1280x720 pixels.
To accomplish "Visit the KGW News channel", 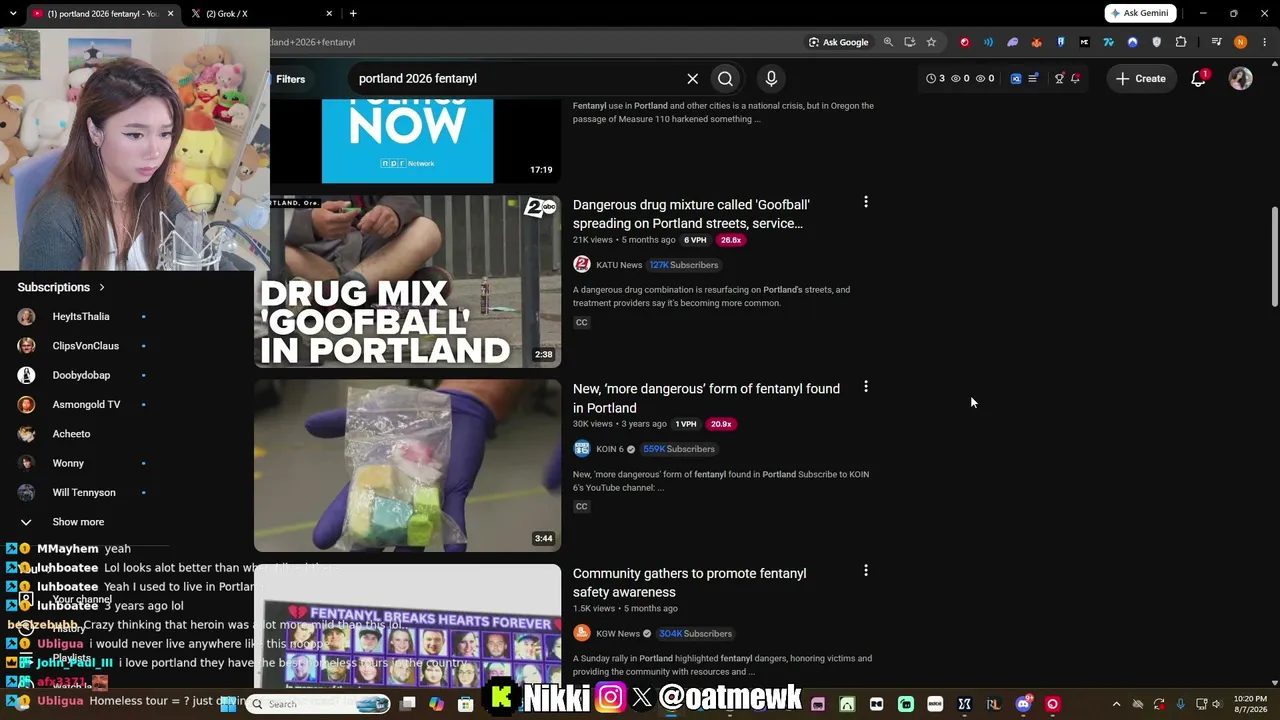I will 618,633.
